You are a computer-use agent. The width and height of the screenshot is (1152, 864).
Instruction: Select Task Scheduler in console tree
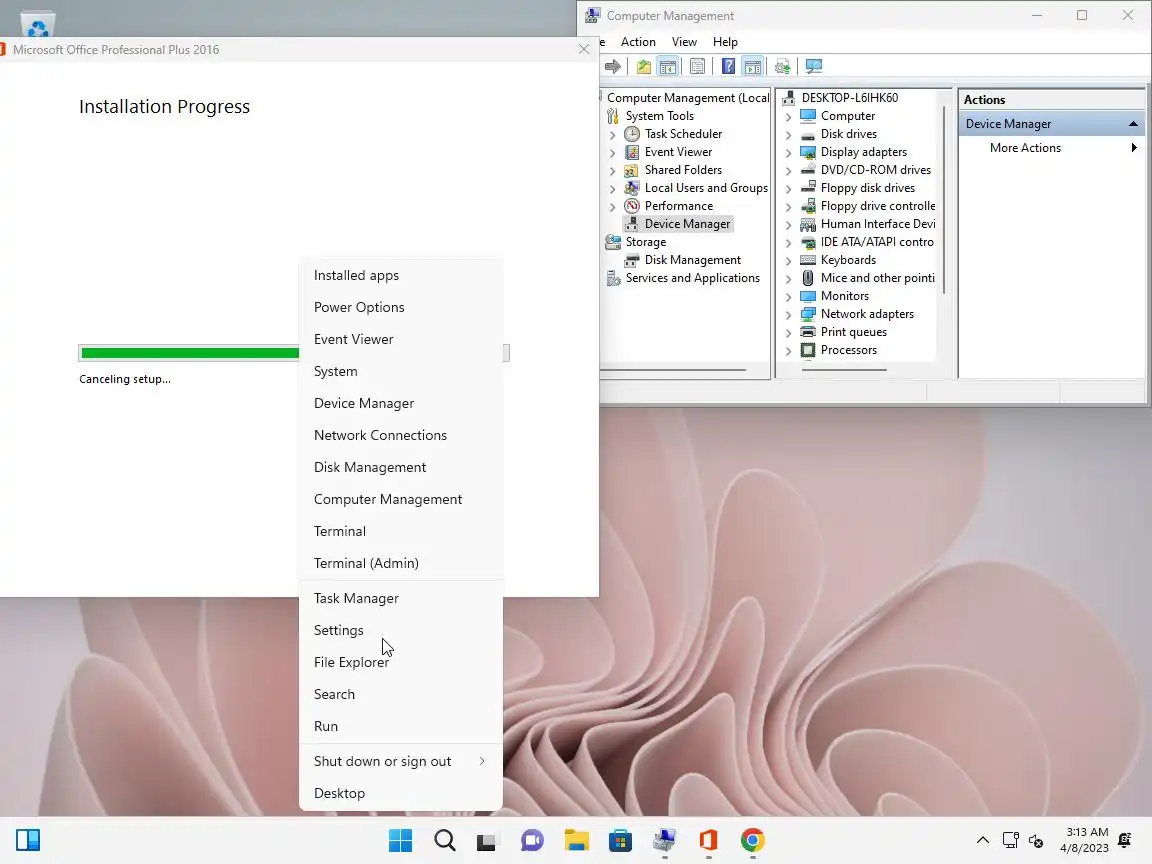coord(683,134)
